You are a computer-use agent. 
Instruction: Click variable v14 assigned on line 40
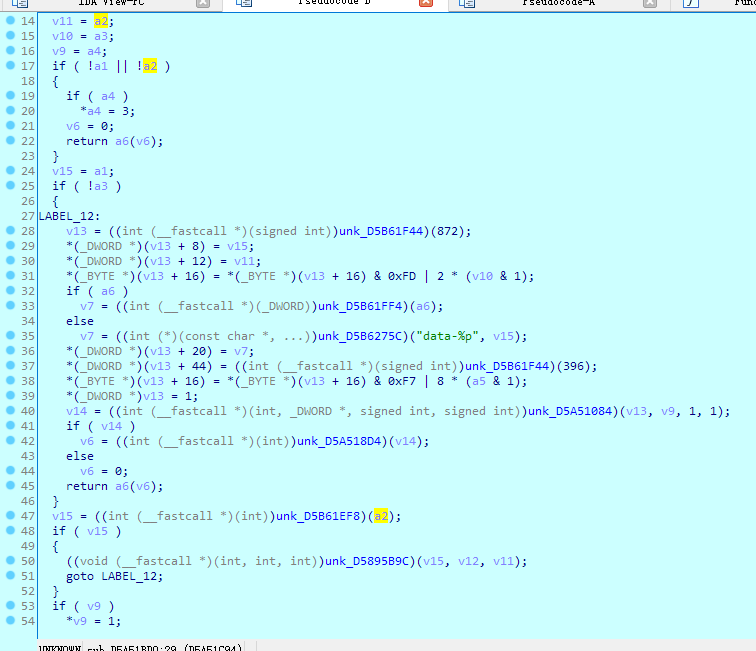(77, 411)
